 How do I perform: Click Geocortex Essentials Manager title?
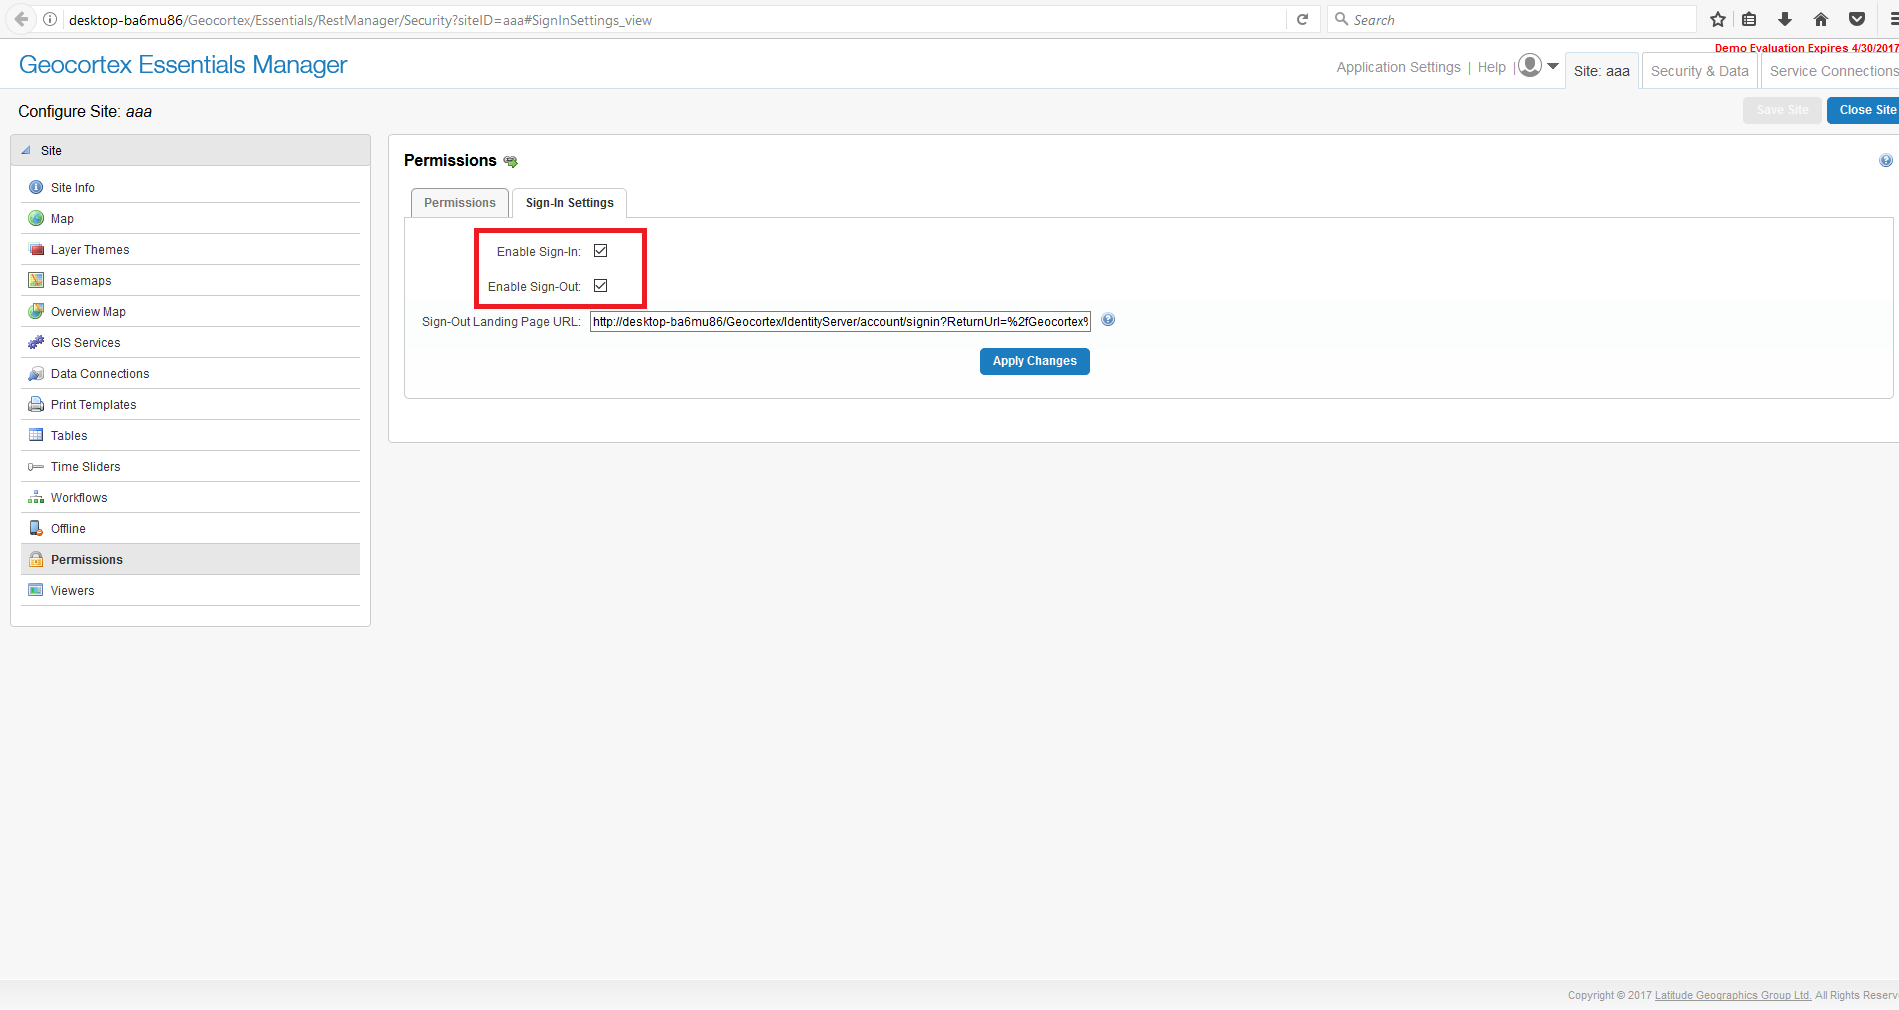click(x=183, y=65)
